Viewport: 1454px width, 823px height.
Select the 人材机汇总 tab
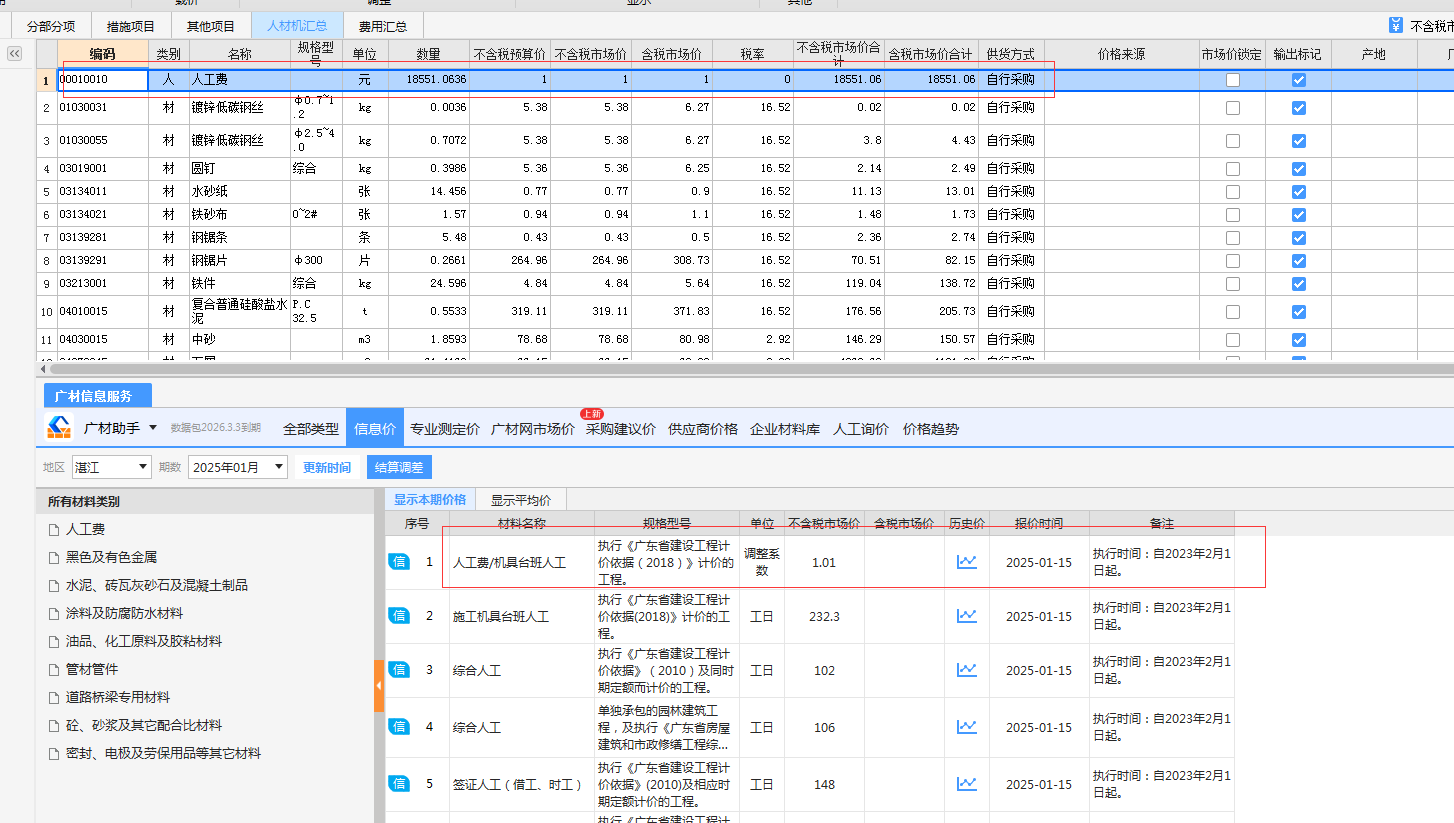297,26
